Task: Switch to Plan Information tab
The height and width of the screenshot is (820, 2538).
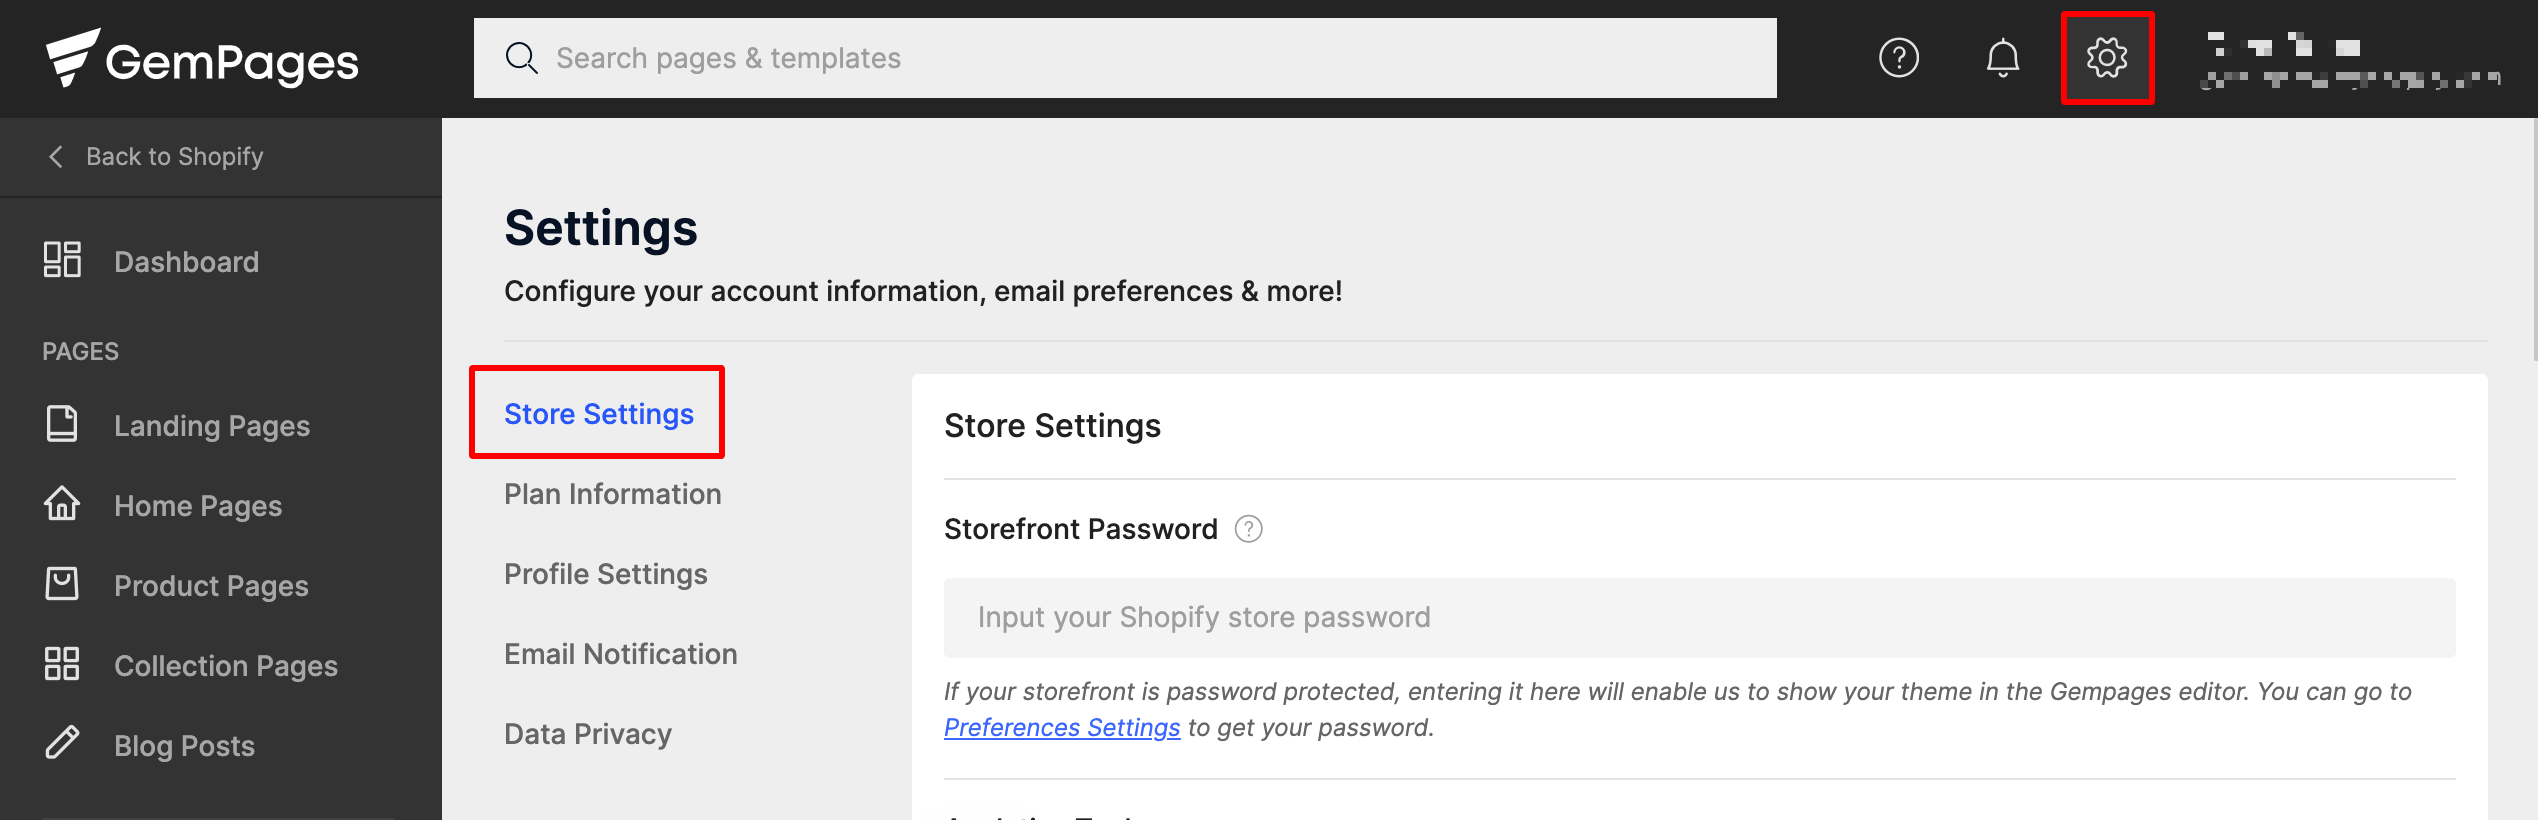Action: click(x=612, y=494)
